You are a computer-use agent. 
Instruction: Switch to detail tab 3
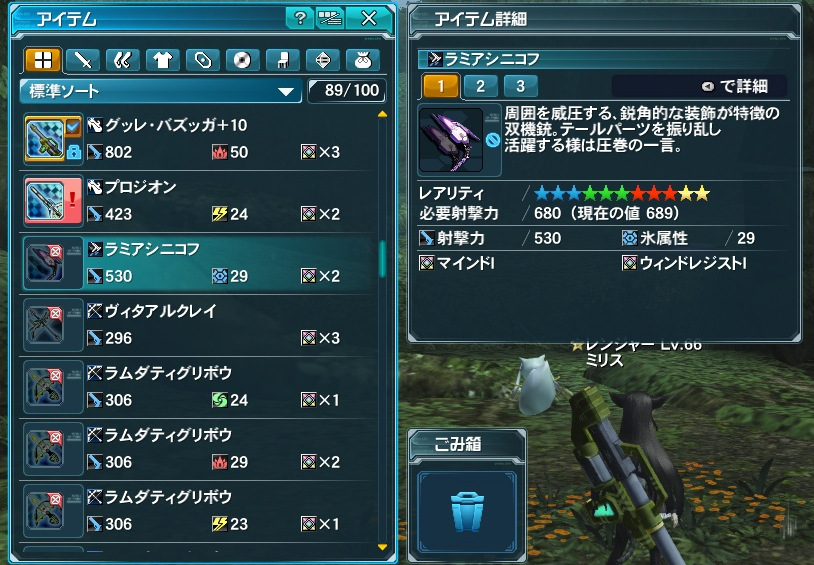click(520, 86)
